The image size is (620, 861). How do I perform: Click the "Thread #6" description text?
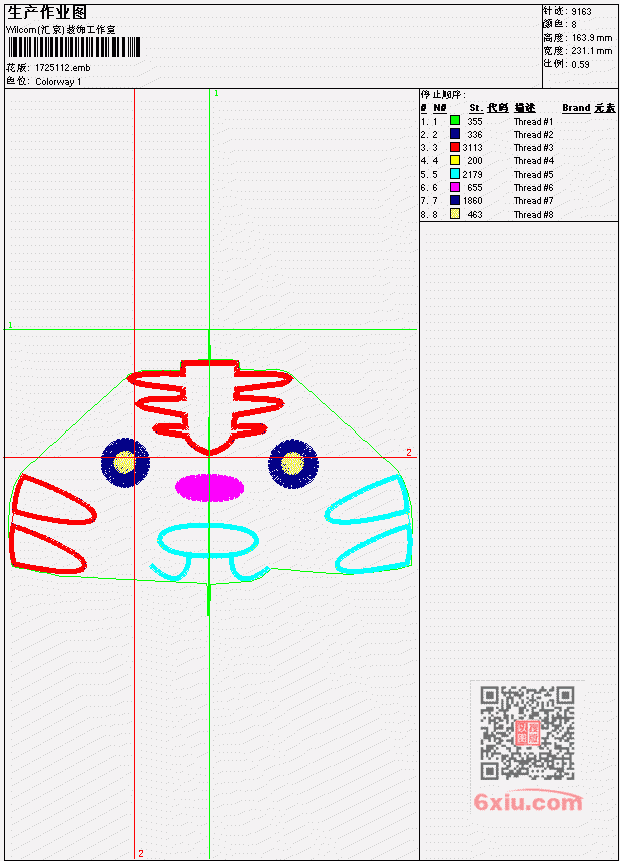pyautogui.click(x=534, y=188)
